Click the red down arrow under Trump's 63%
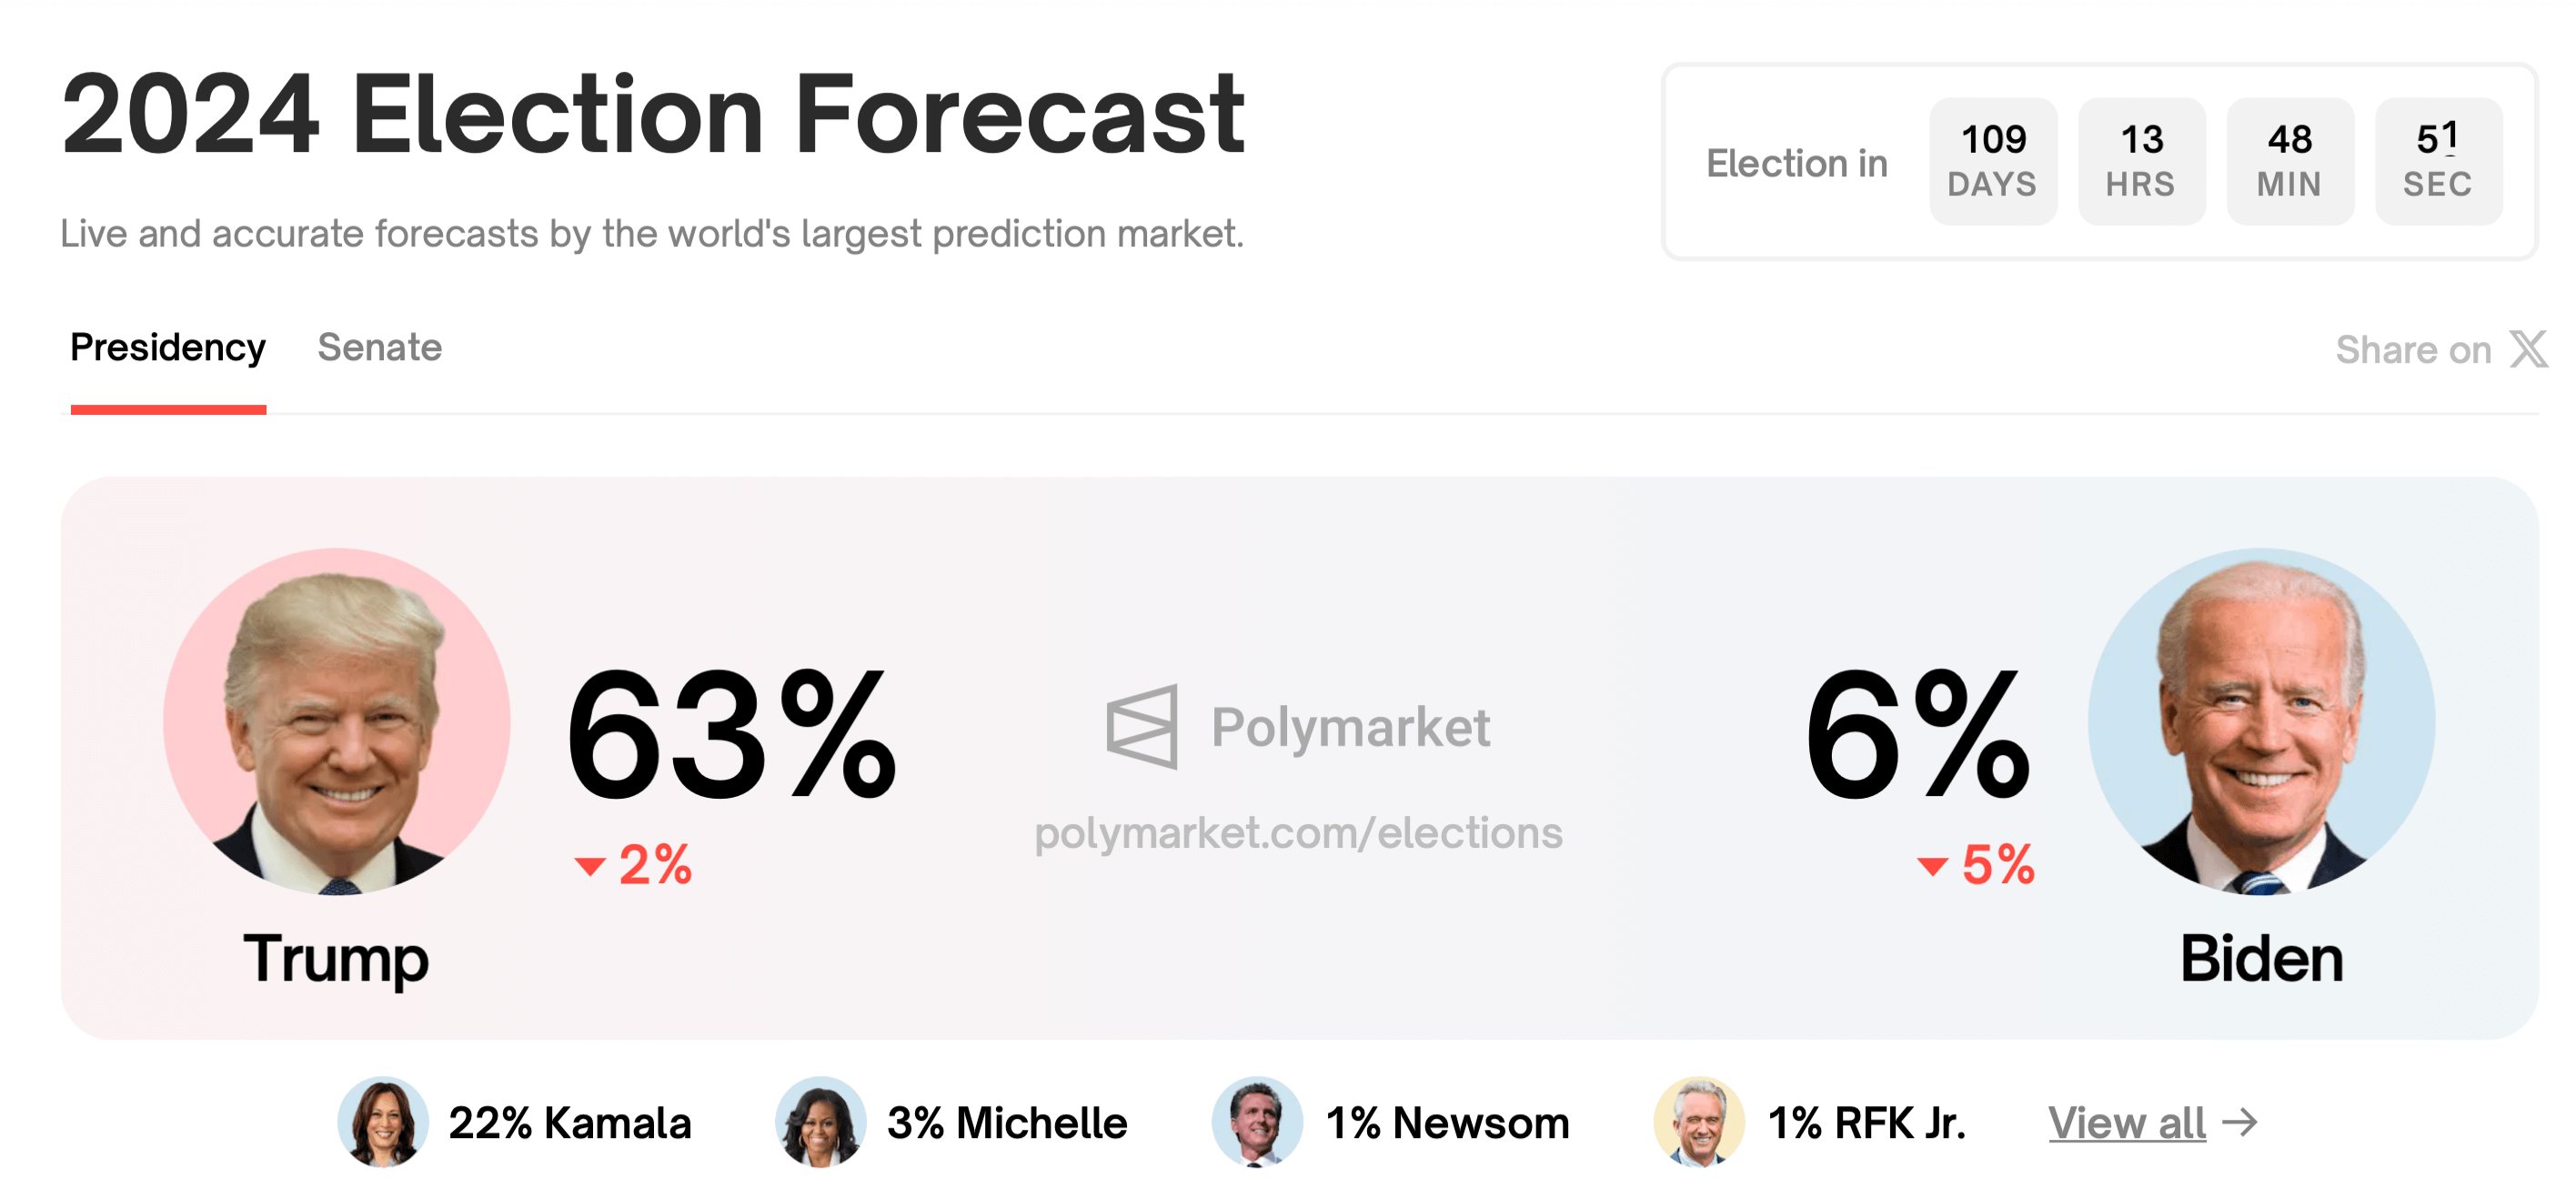 coord(590,866)
